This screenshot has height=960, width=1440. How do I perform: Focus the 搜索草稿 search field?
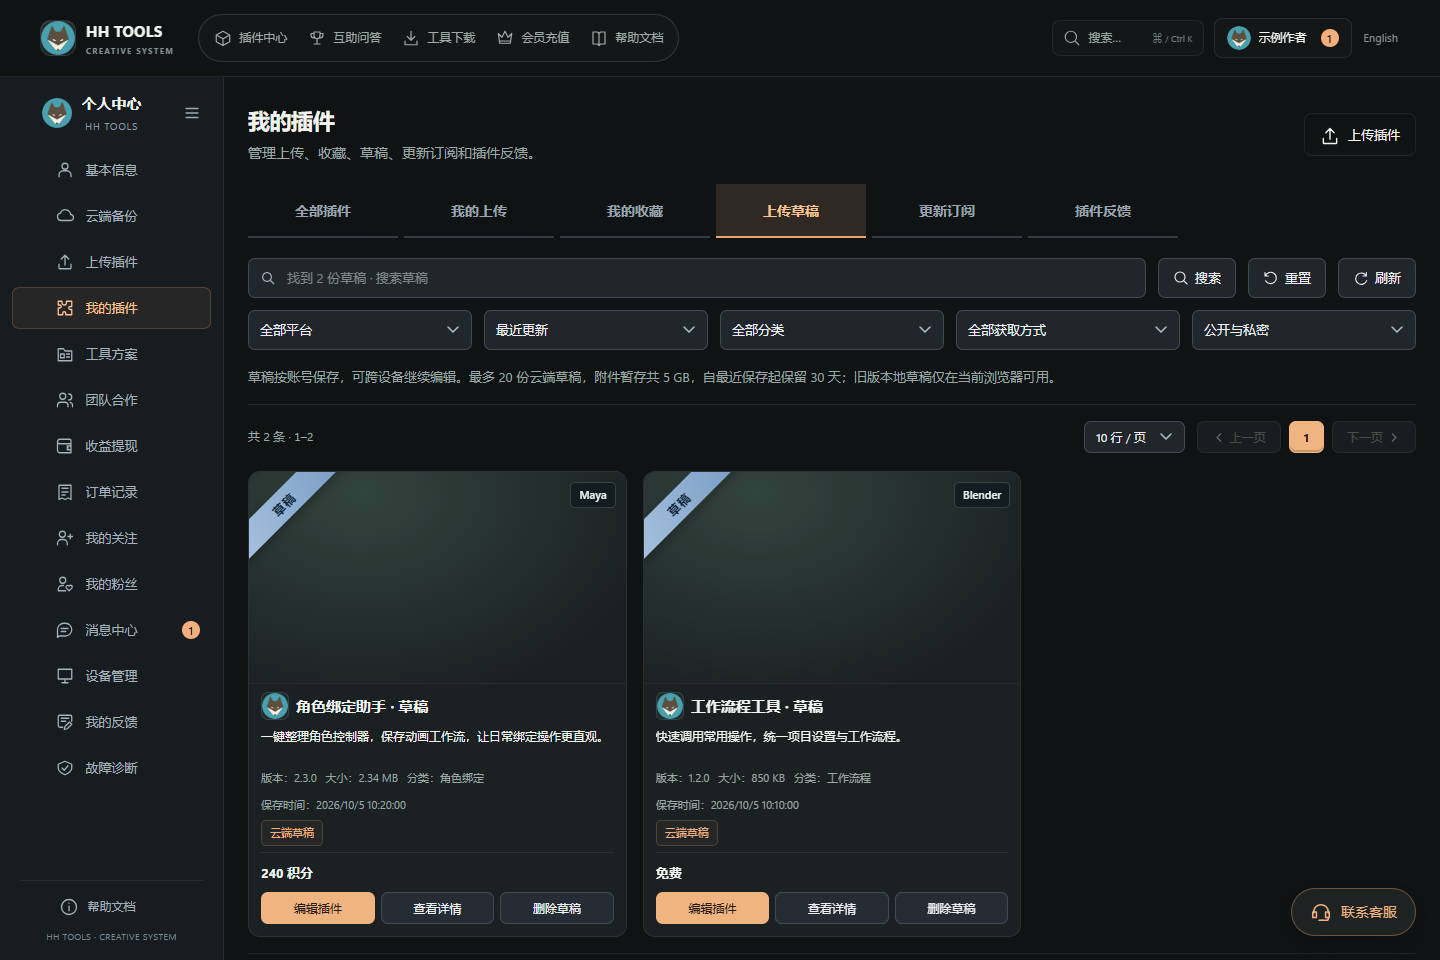point(697,278)
